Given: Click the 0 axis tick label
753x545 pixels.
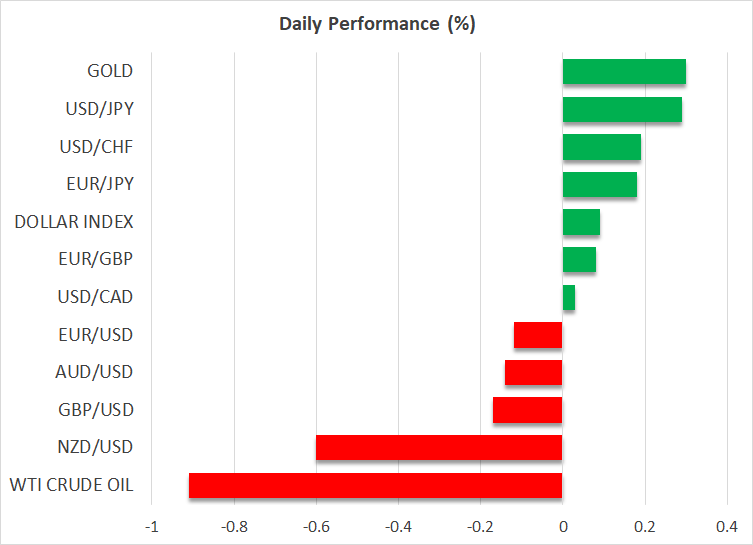Looking at the screenshot, I should click(x=563, y=526).
